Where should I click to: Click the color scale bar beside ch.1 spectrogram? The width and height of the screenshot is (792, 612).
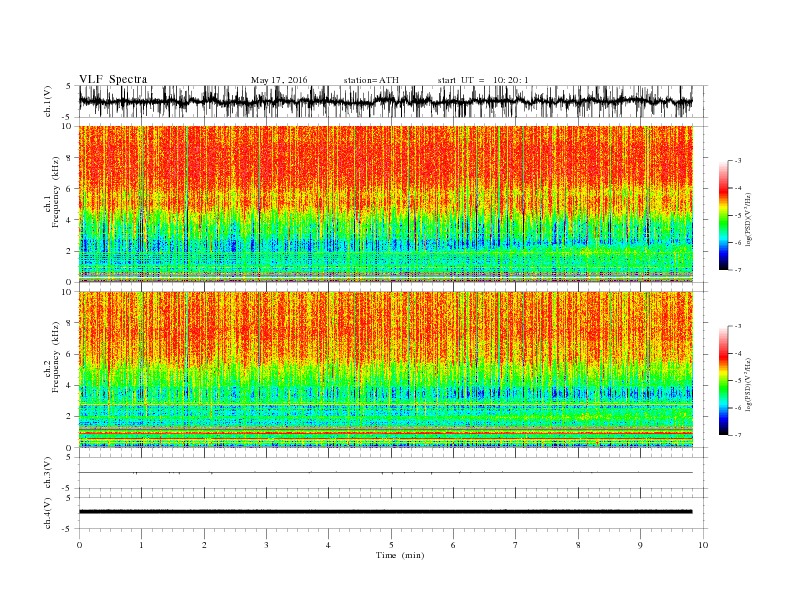pyautogui.click(x=723, y=216)
